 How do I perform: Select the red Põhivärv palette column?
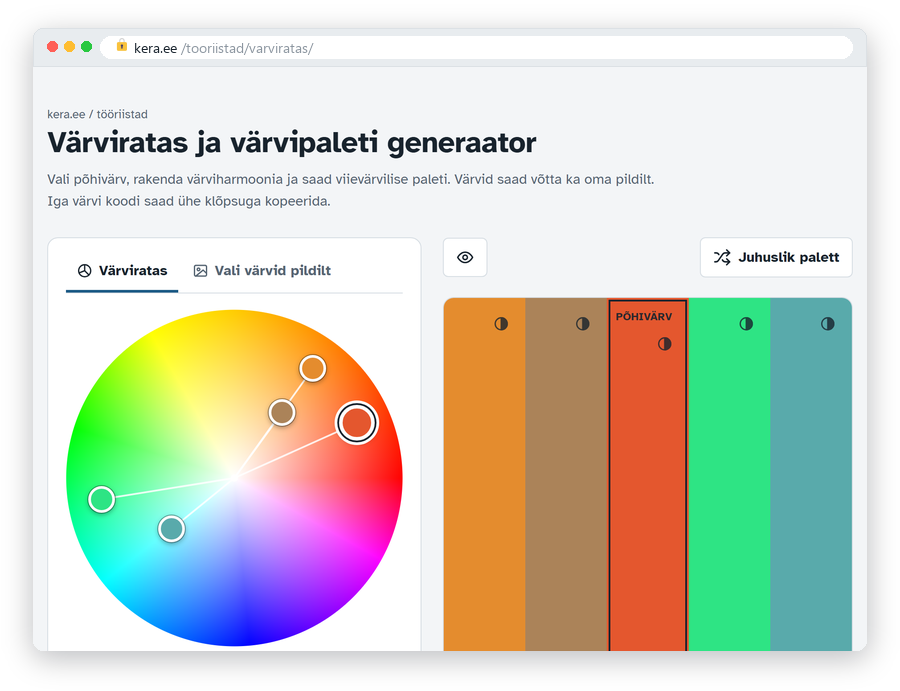click(x=647, y=475)
